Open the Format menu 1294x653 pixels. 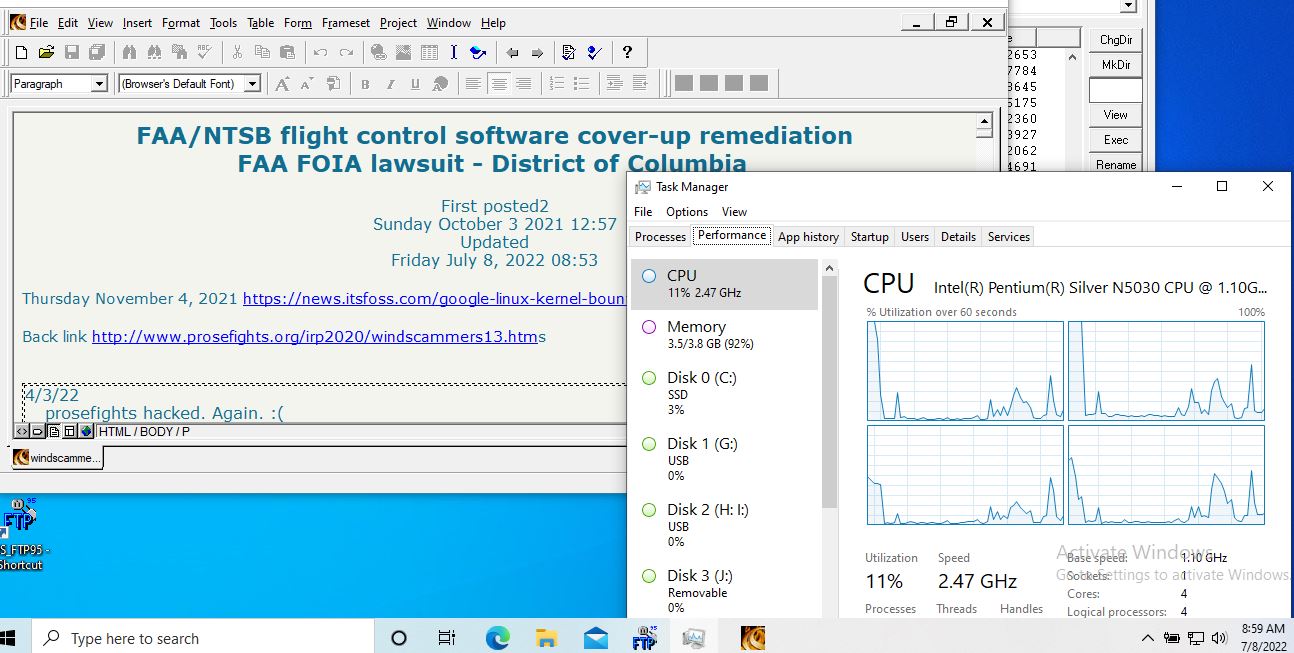coord(181,23)
